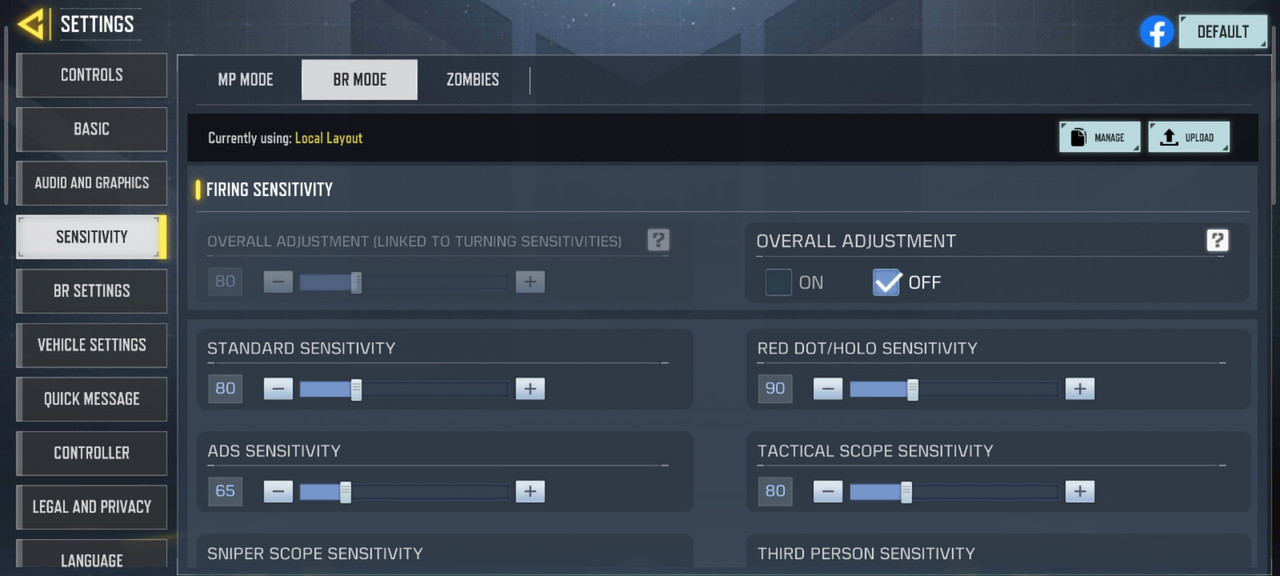Open the Facebook account icon

1157,32
